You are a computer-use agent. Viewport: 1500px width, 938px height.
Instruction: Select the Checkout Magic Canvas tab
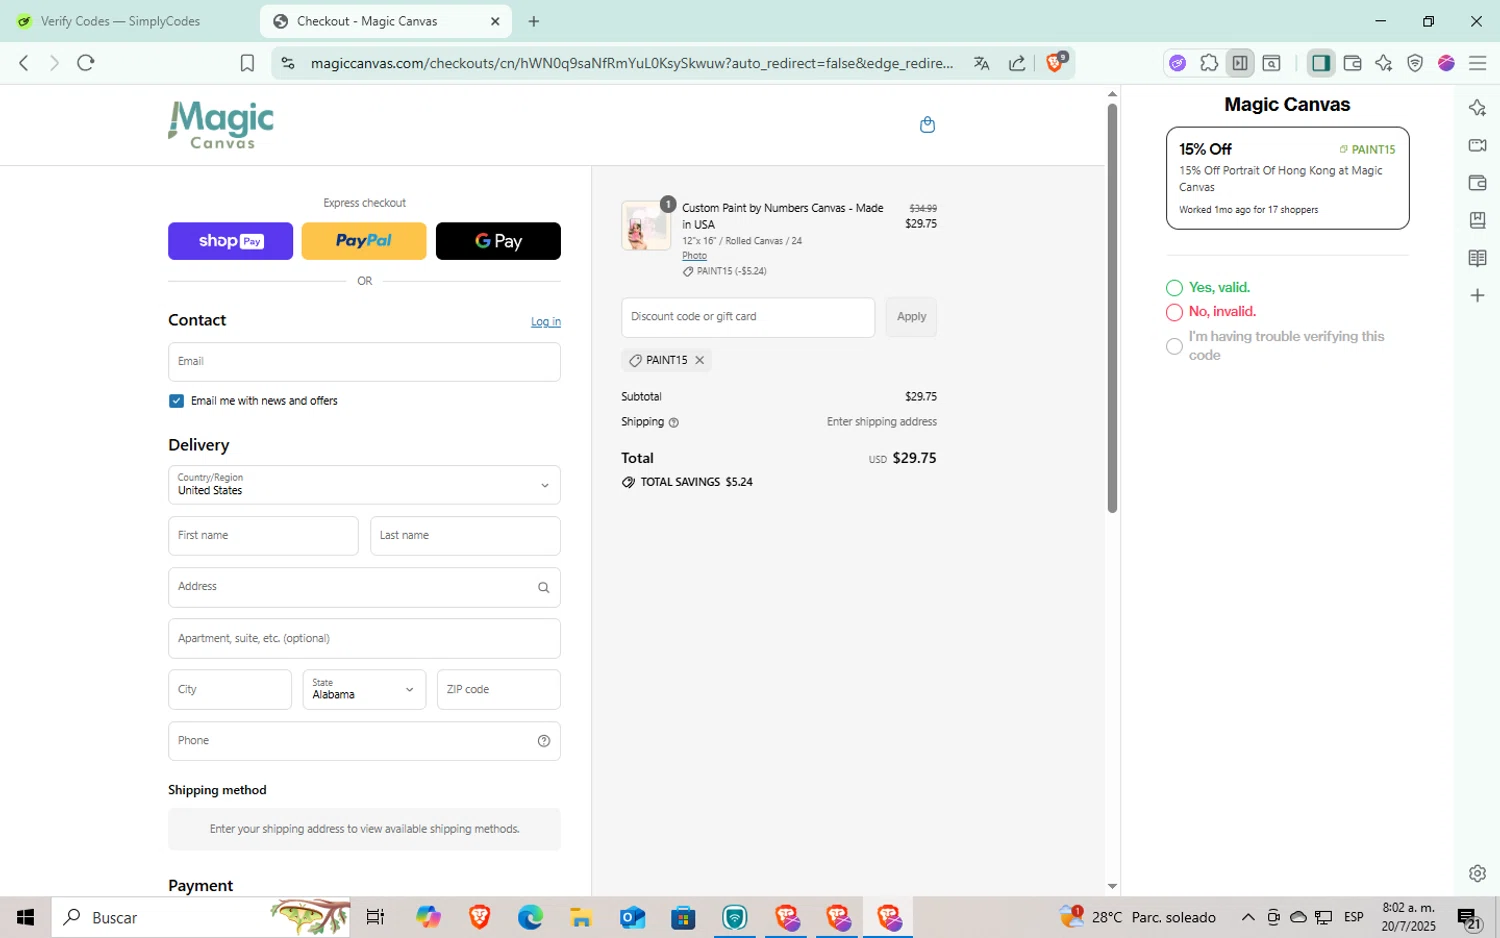pyautogui.click(x=385, y=21)
